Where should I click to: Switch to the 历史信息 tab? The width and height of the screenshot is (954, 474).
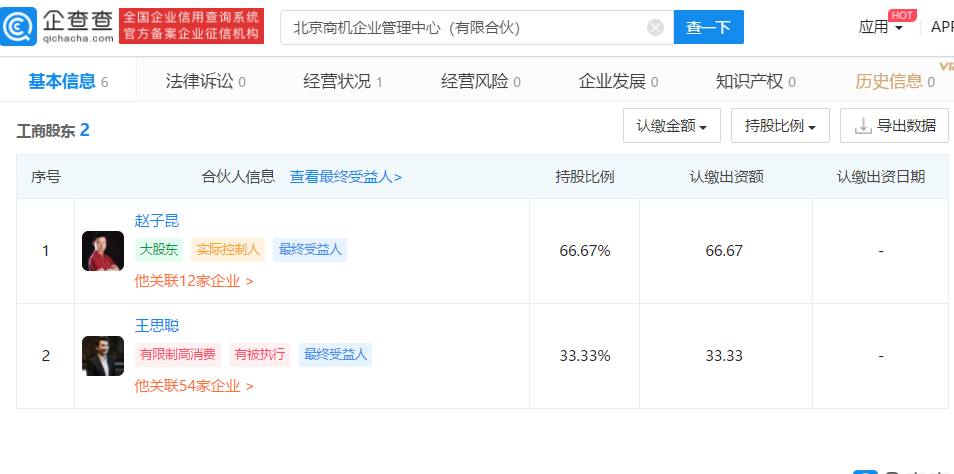894,81
